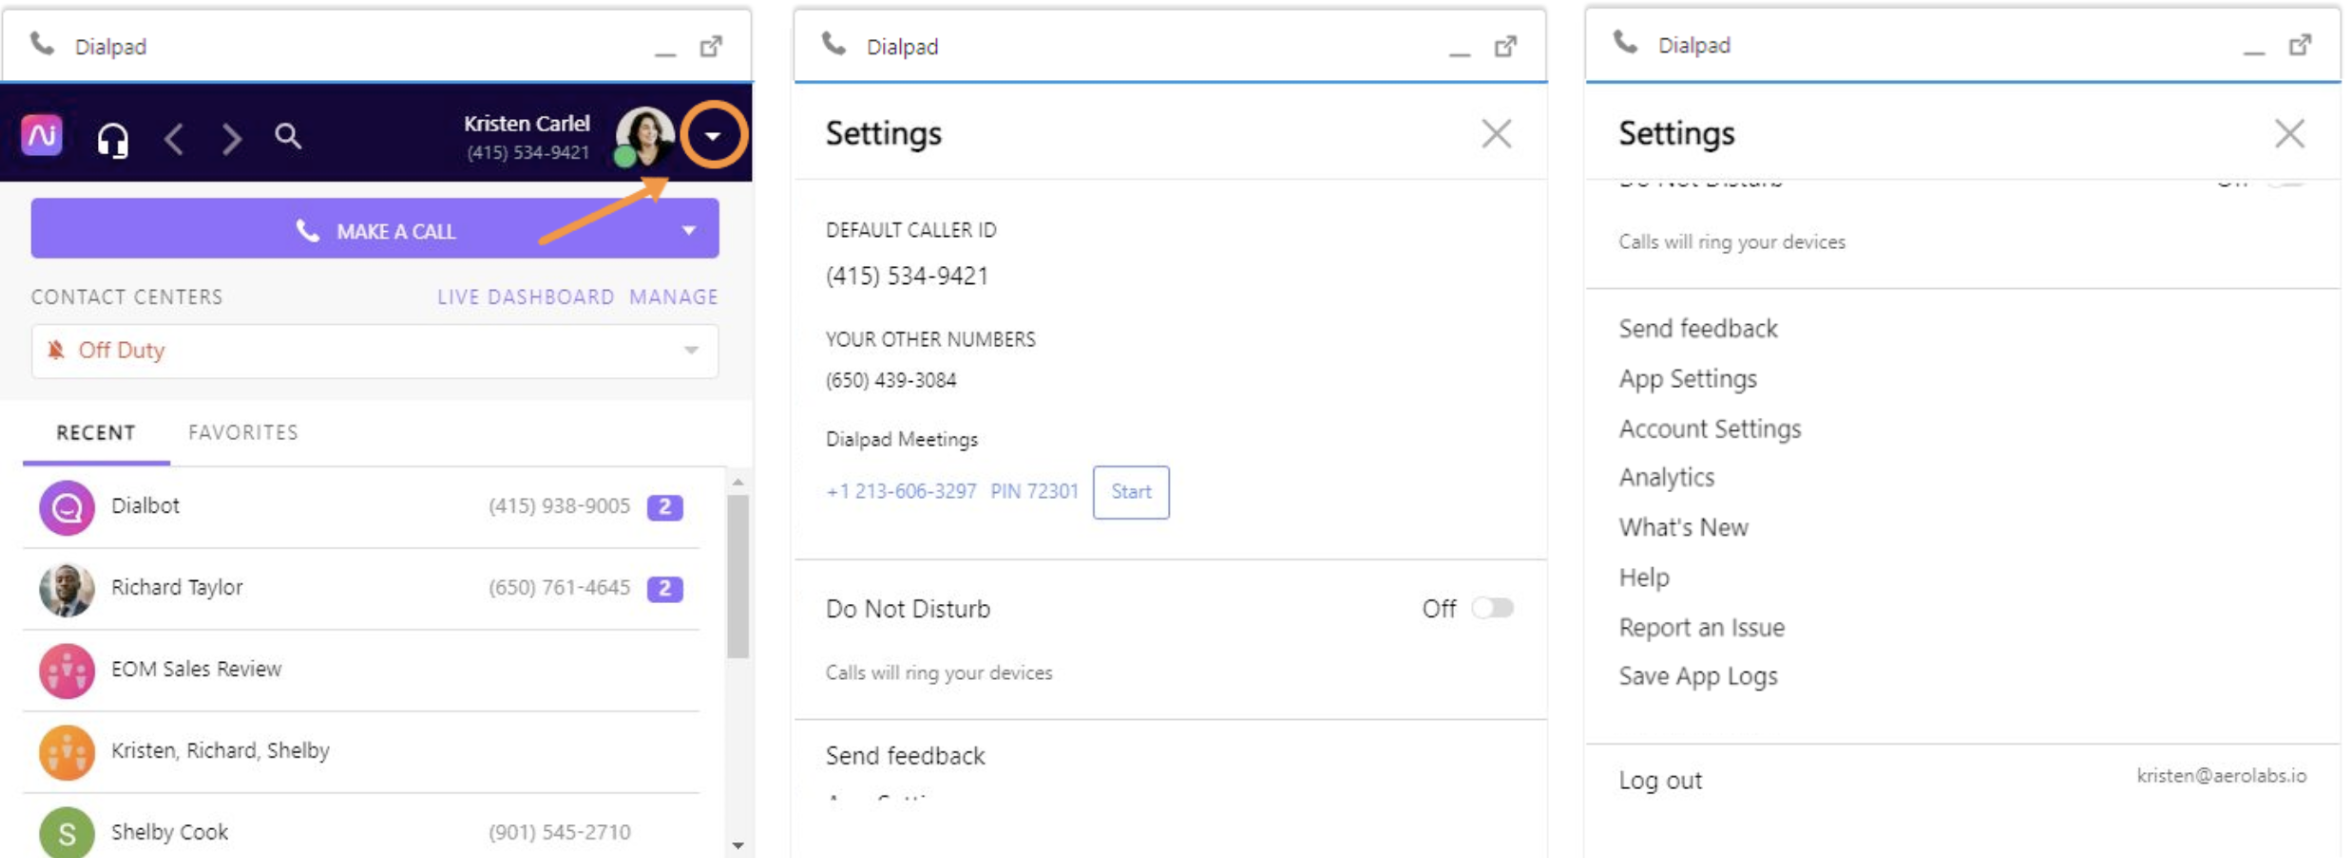This screenshot has height=858, width=2350.
Task: Click the EOM Sales Review group icon
Action: pos(67,670)
